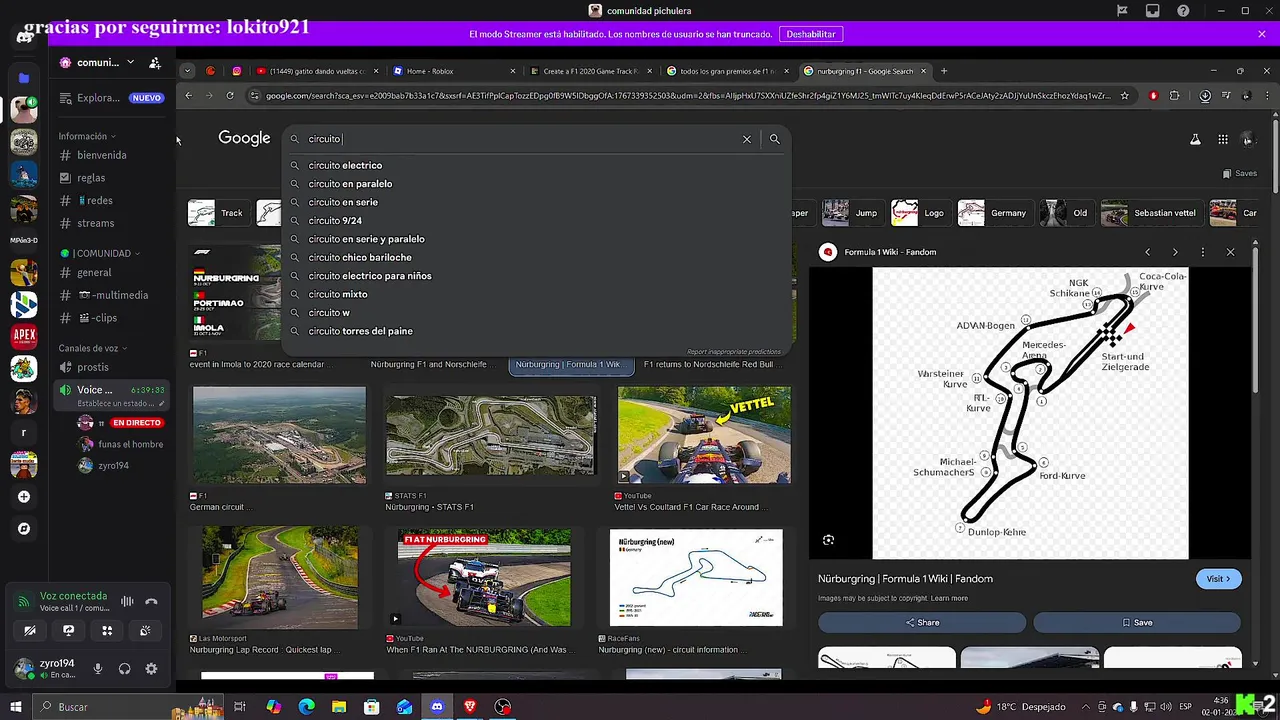
Task: Collapse the Información category
Action: (86, 136)
